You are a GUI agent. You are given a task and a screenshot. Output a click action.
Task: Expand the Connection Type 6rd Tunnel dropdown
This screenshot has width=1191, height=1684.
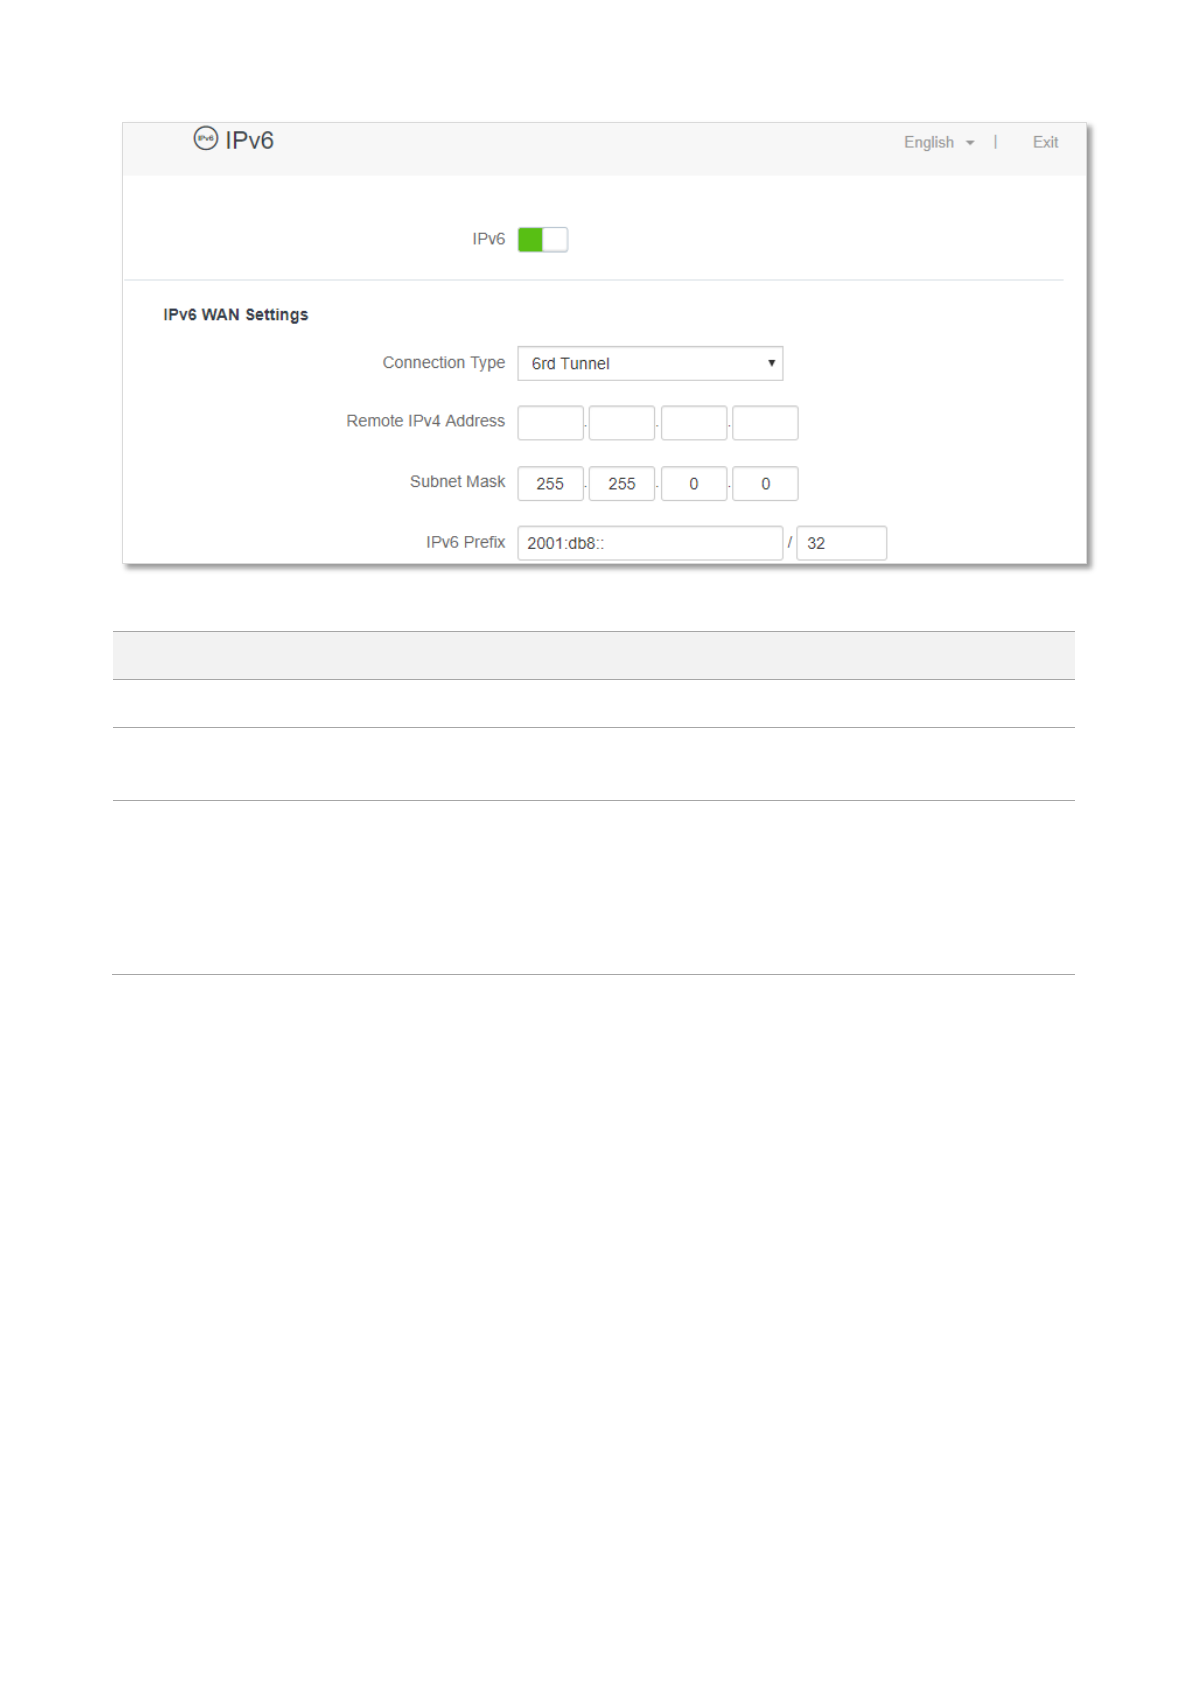(650, 364)
